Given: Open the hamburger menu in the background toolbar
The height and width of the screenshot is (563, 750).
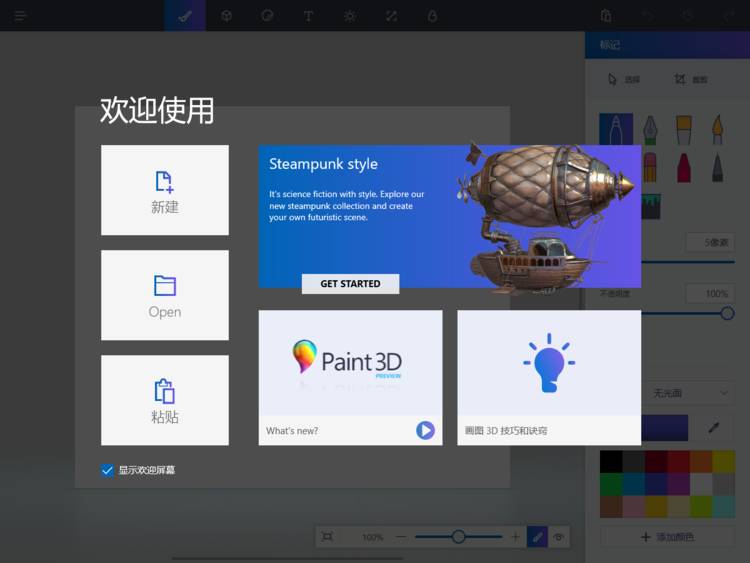Looking at the screenshot, I should click(x=20, y=16).
